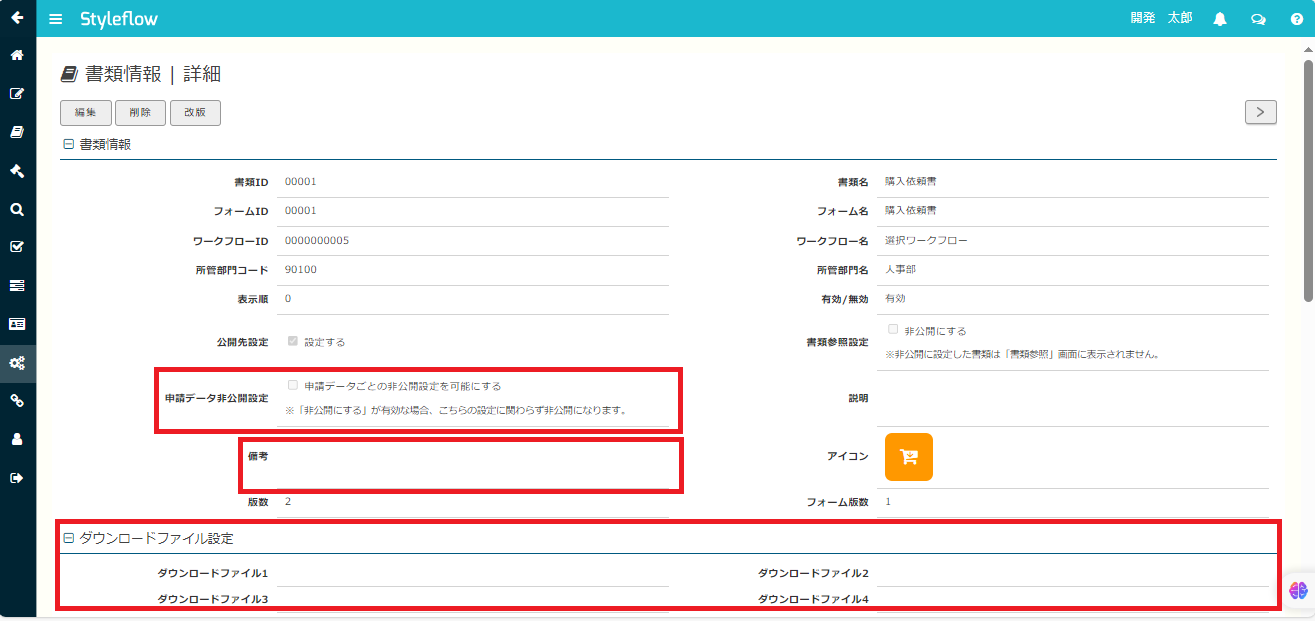Click the 選択ワークフロー value
1315x621 pixels.
pyautogui.click(x=927, y=240)
